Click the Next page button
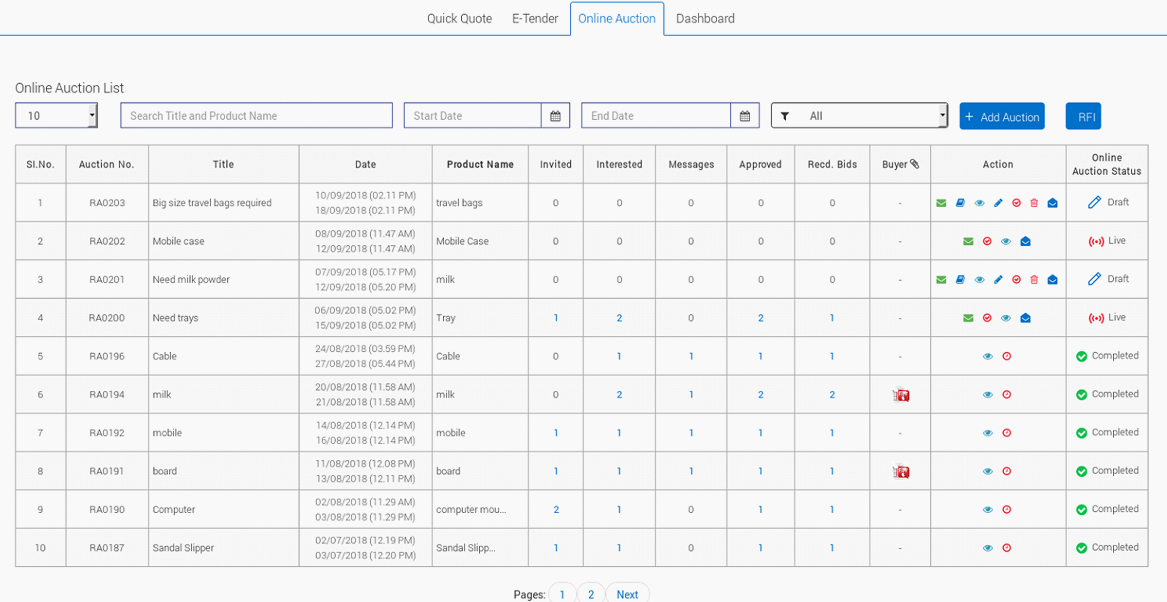Viewport: 1167px width, 602px height. [627, 594]
